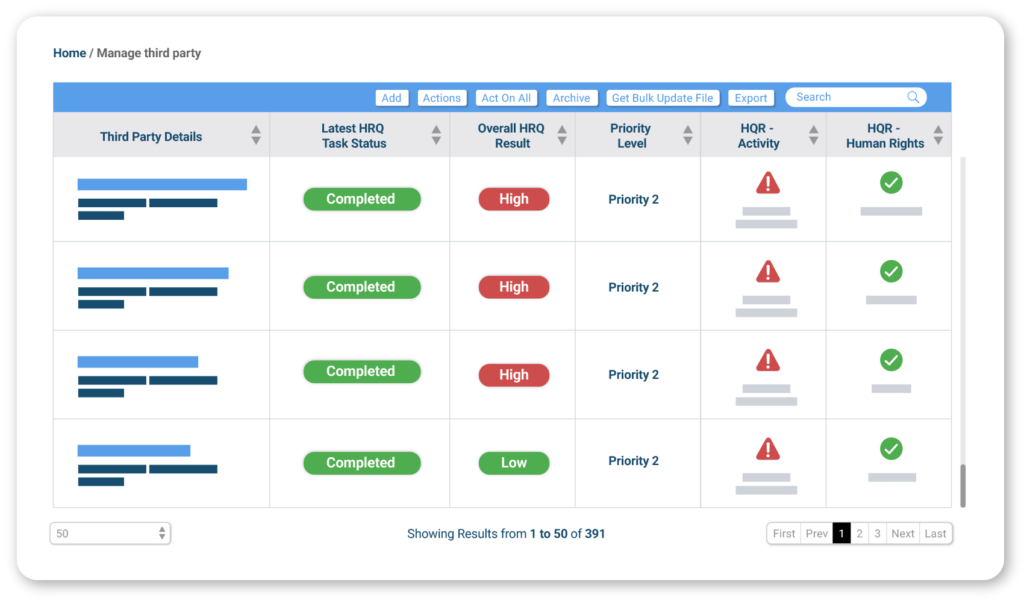The width and height of the screenshot is (1024, 600).
Task: Sort by Third Party Details column
Action: coord(256,135)
